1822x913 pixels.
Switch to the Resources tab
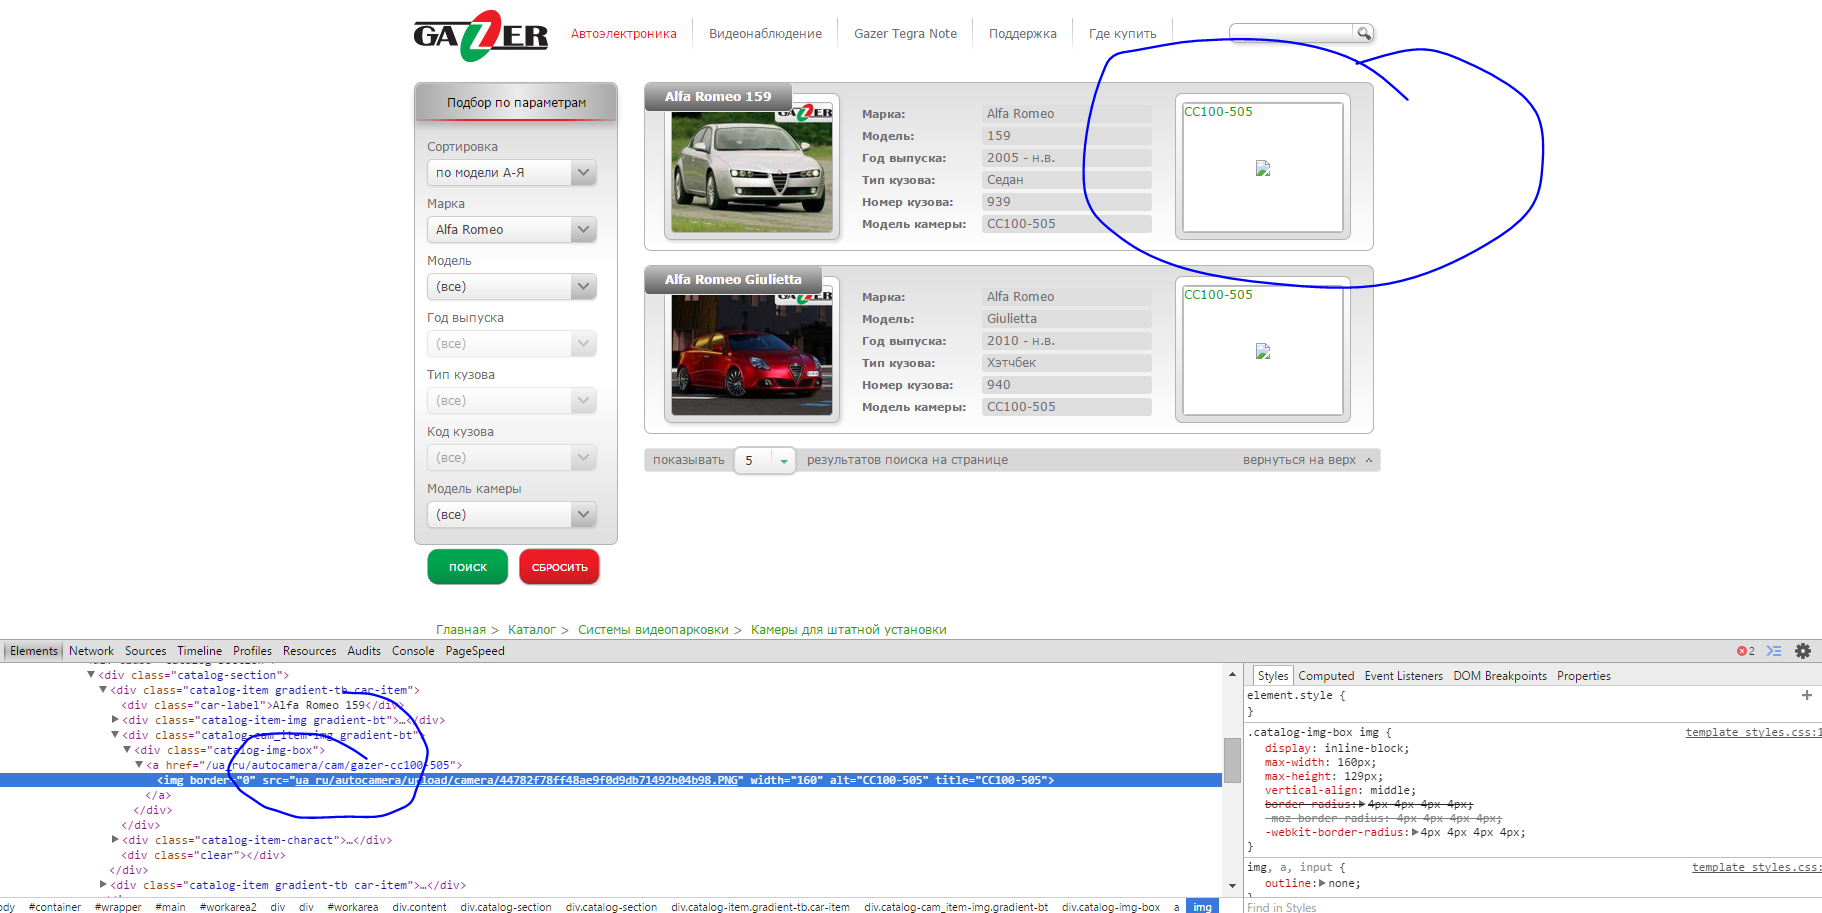pos(310,651)
